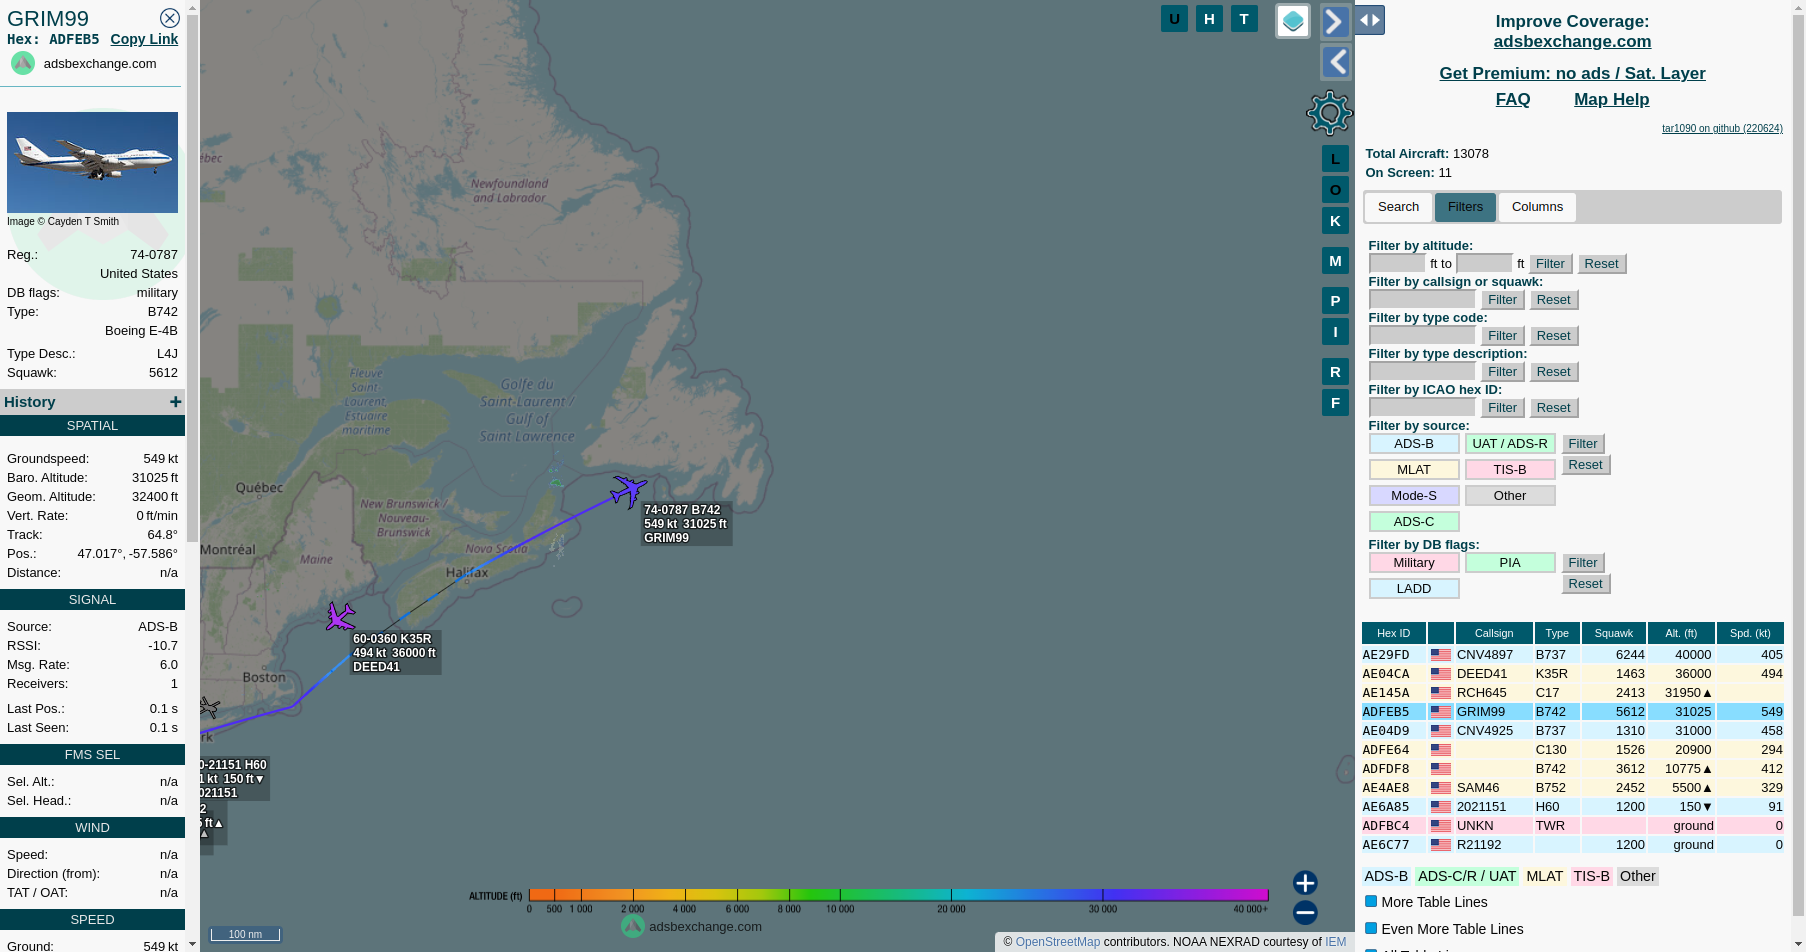Screen dimensions: 1806x952
Task: Click the left arrow sidebar button
Action: (x=1336, y=62)
